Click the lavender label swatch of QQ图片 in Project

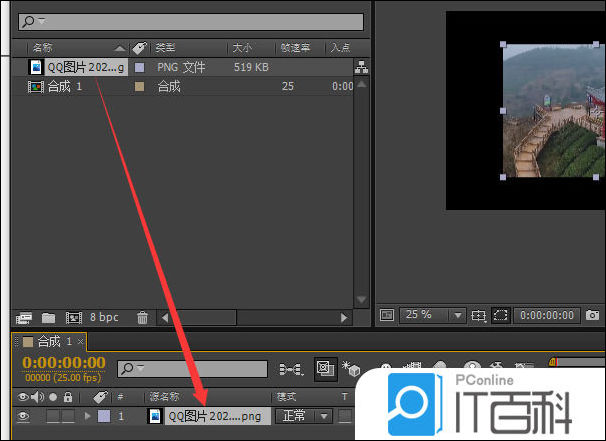pyautogui.click(x=140, y=68)
